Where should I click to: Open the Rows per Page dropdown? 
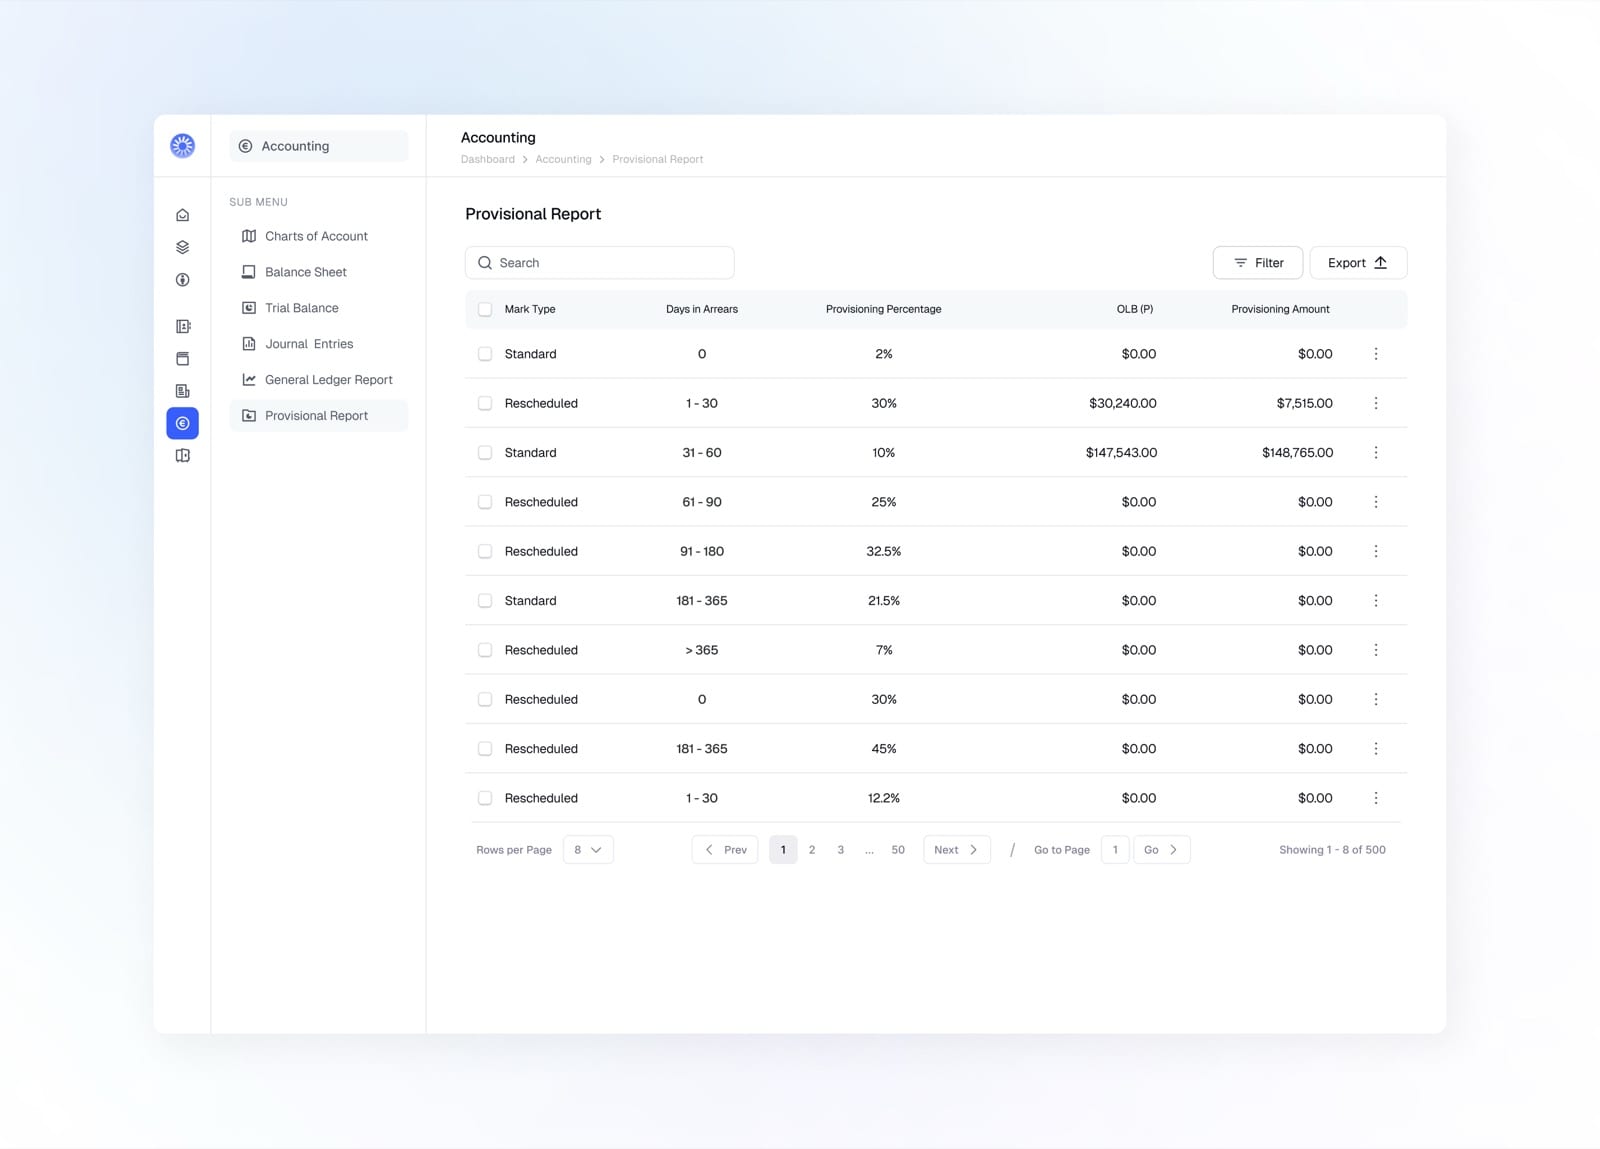point(588,850)
